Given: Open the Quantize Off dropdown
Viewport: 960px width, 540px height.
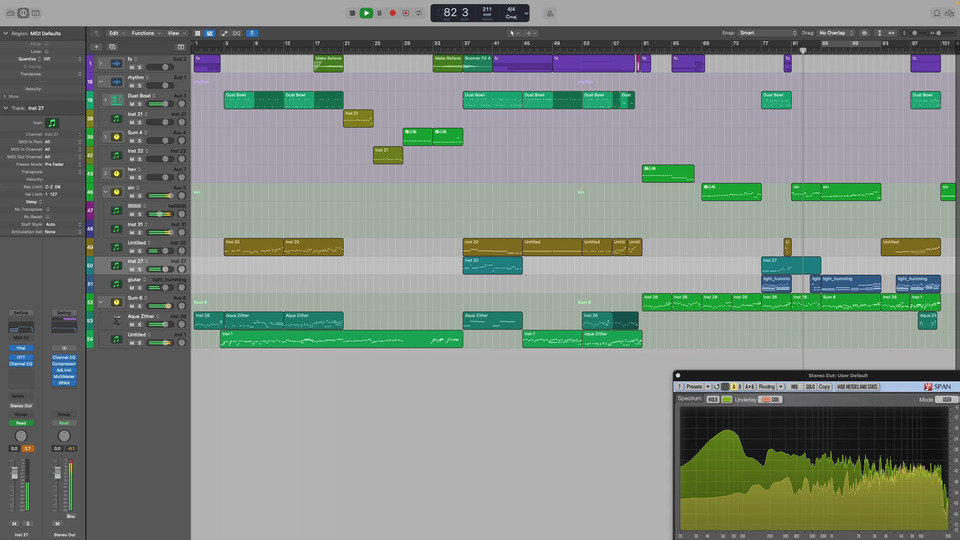Looking at the screenshot, I should pyautogui.click(x=62, y=59).
